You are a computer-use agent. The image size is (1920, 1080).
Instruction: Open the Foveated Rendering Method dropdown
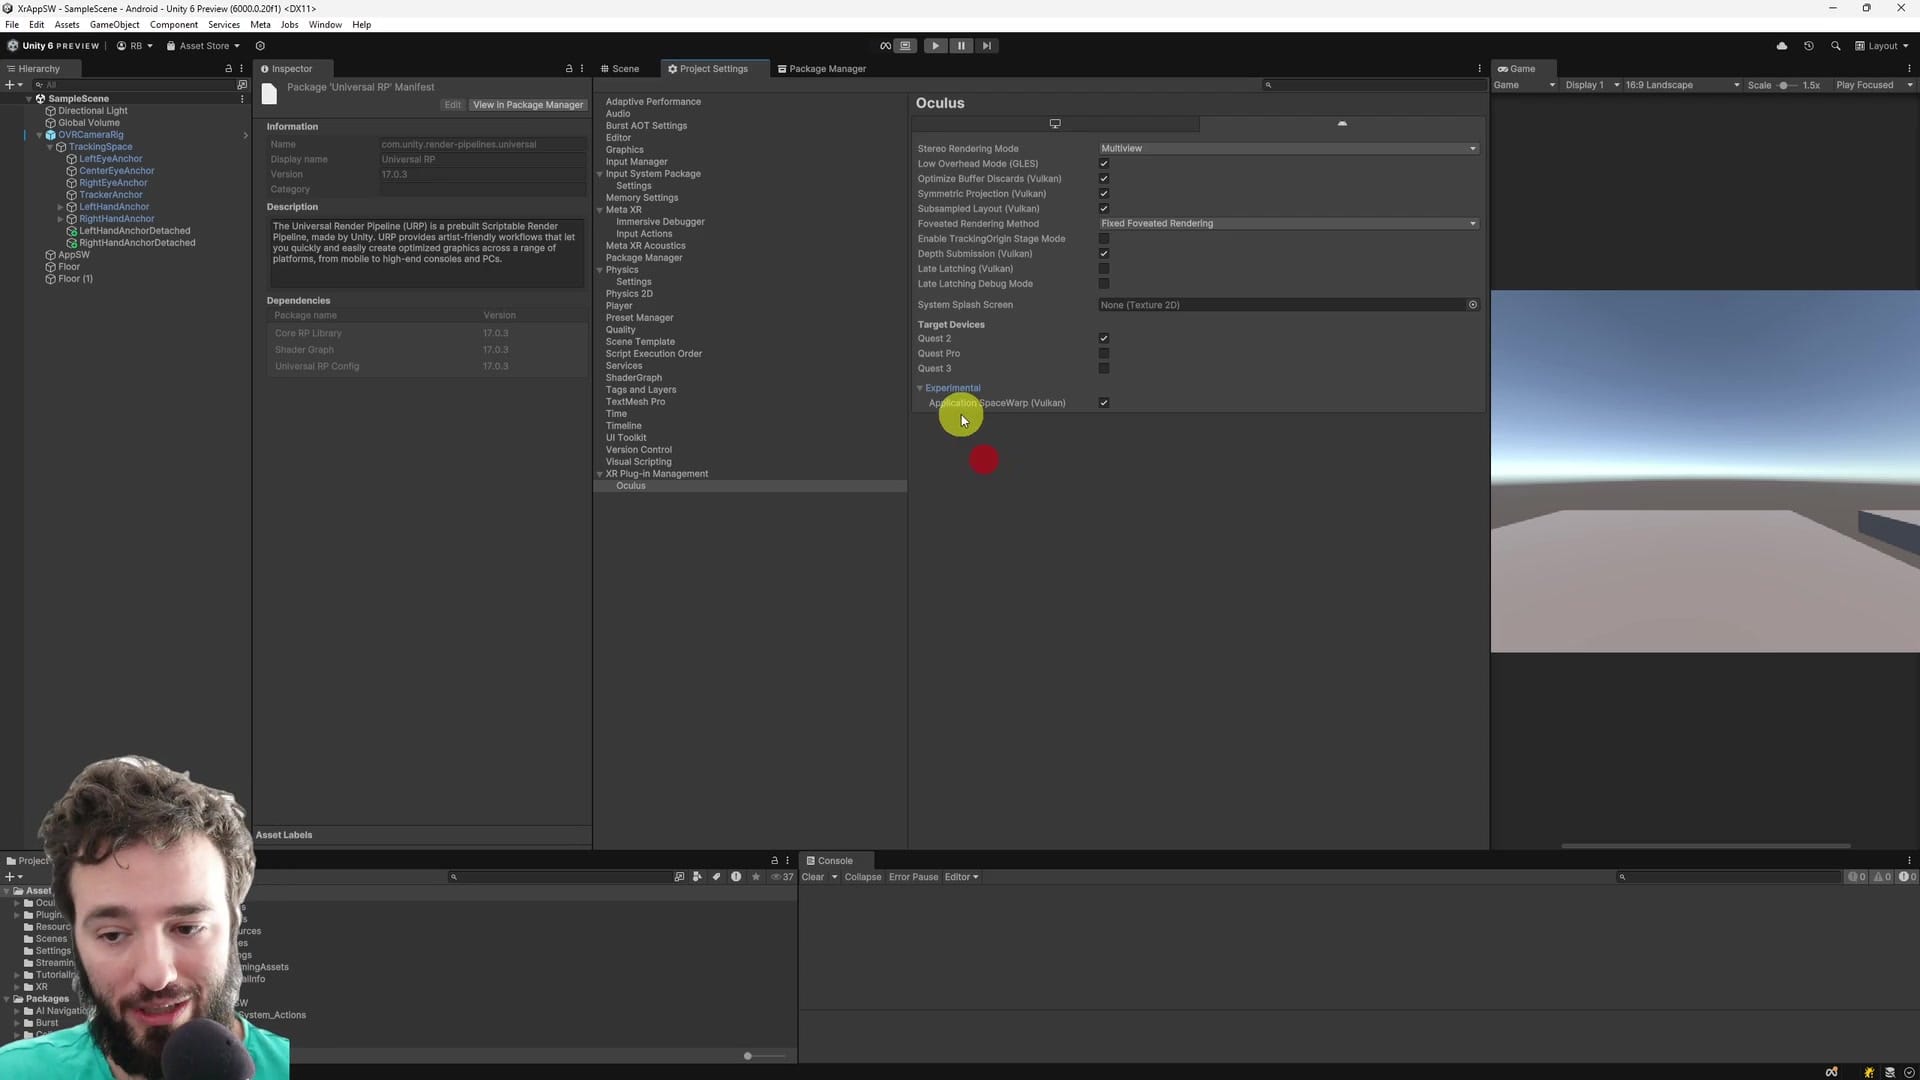(1287, 223)
